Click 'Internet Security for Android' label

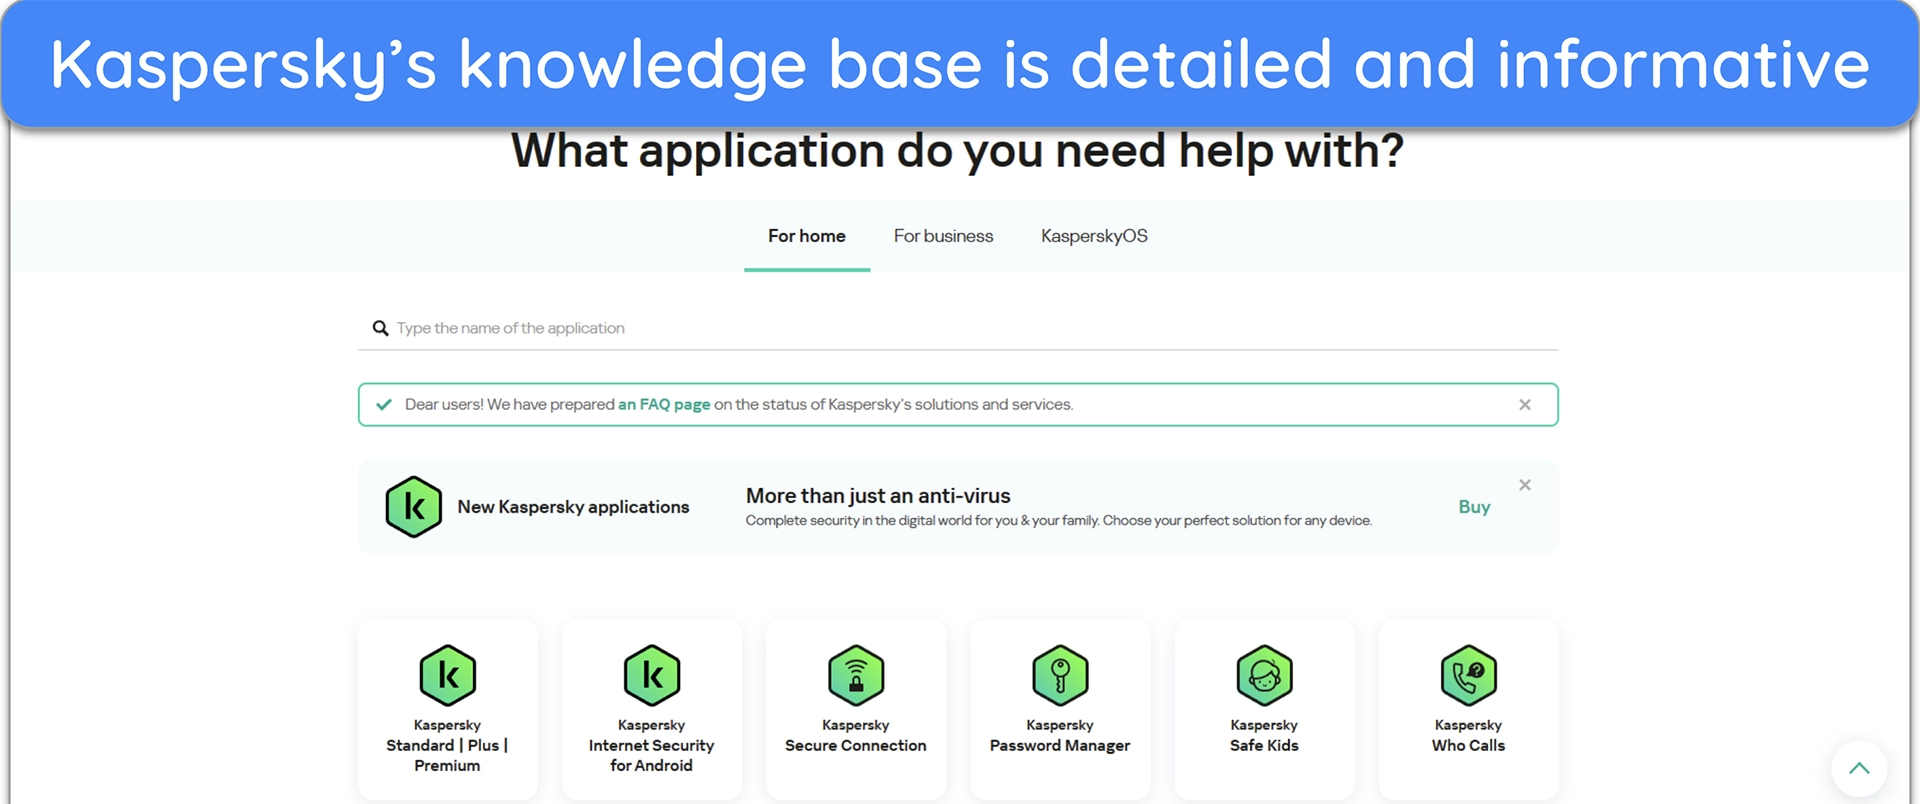tap(651, 755)
